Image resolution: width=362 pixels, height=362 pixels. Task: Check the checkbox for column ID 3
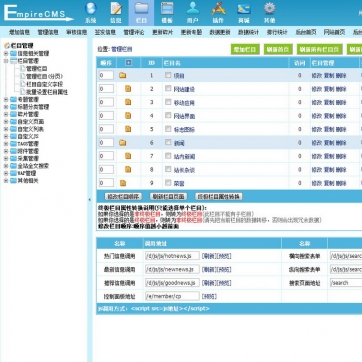coord(168,102)
